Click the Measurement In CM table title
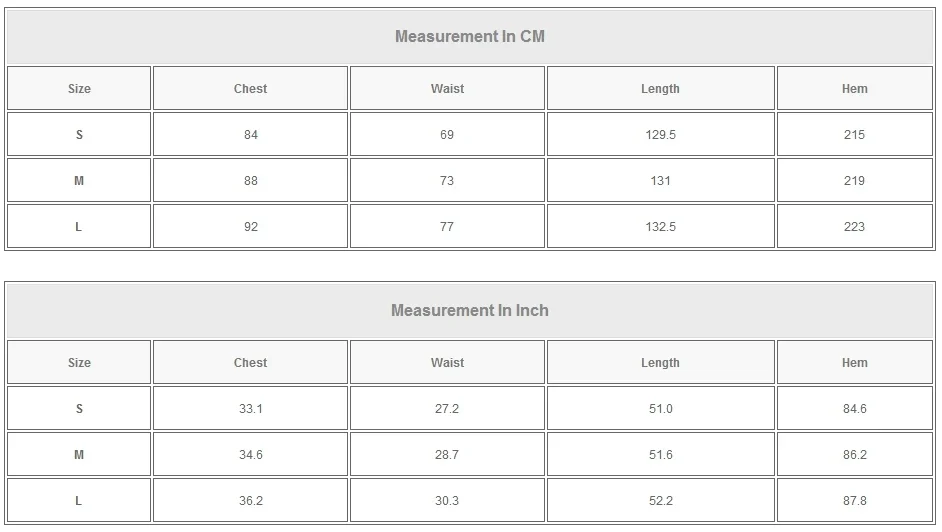The height and width of the screenshot is (532, 942). point(470,37)
